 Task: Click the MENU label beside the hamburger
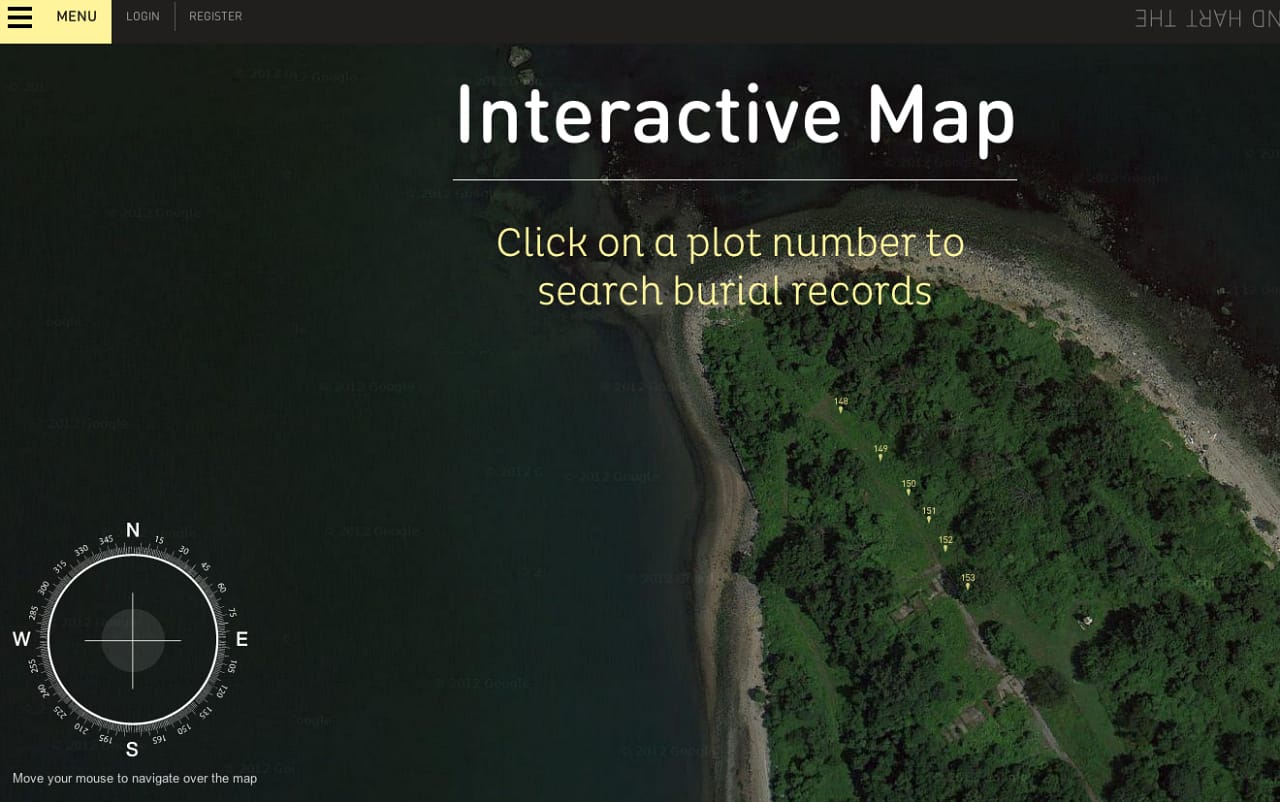tap(76, 16)
